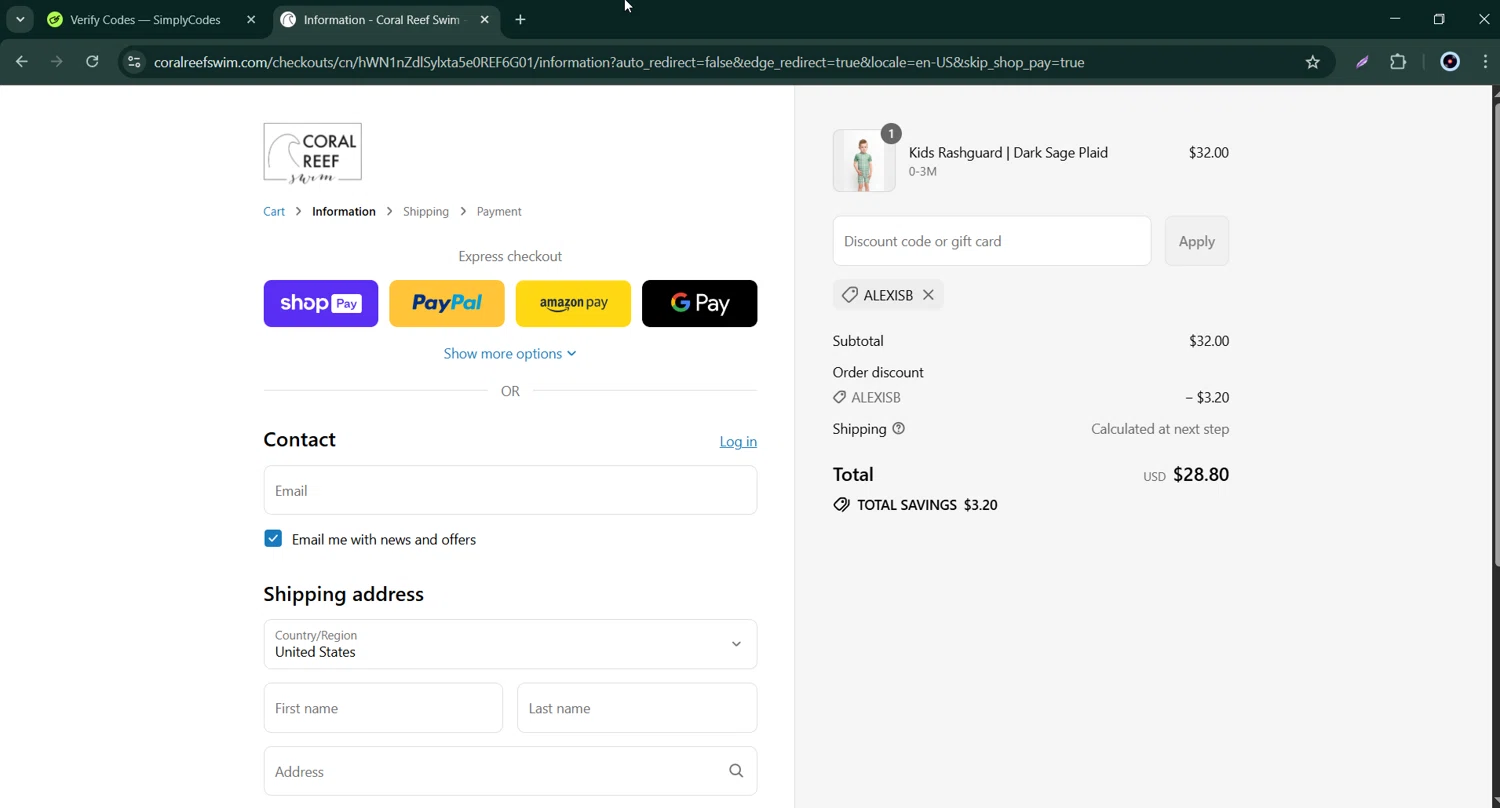1500x808 pixels.
Task: Click the address search magnifier icon
Action: [736, 771]
